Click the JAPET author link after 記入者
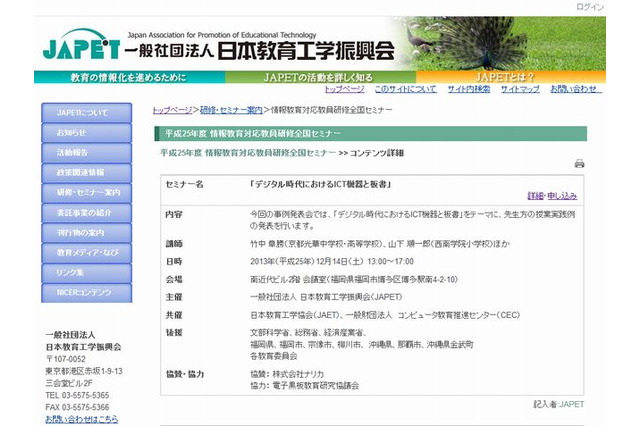Image resolution: width=640 pixels, height=426 pixels. 571,404
